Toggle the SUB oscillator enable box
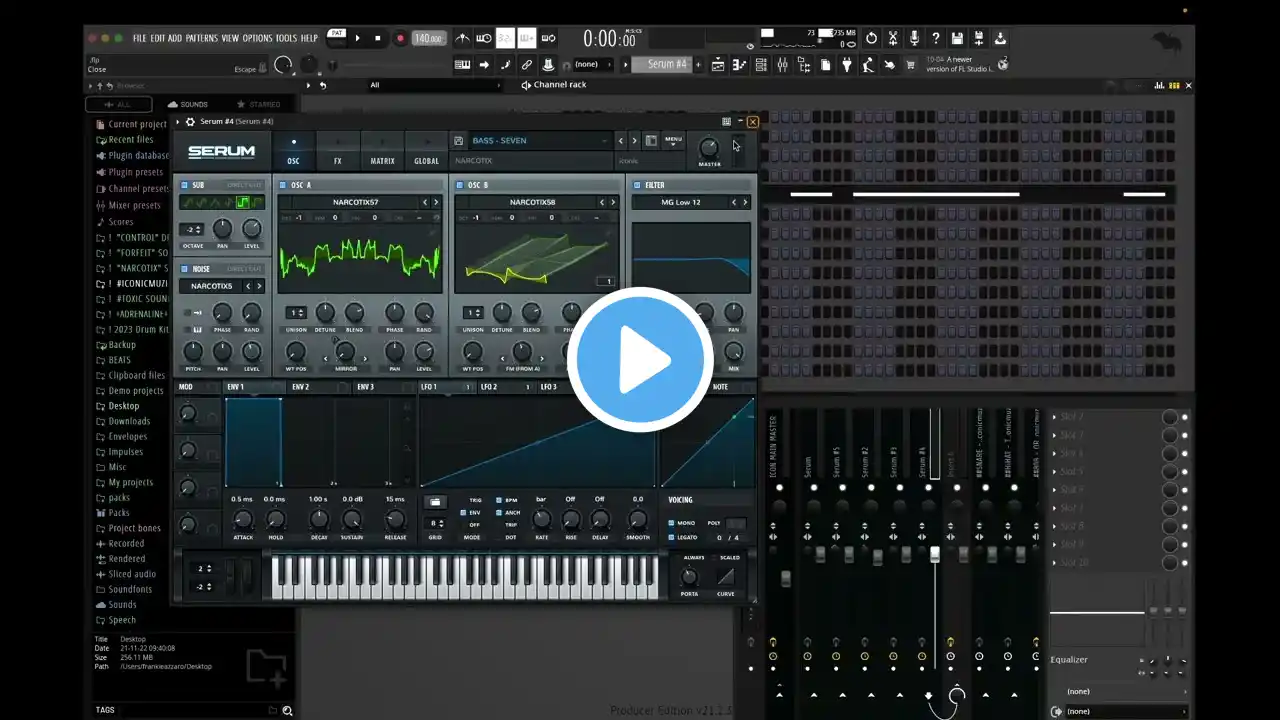Viewport: 1280px width, 720px height. [185, 185]
